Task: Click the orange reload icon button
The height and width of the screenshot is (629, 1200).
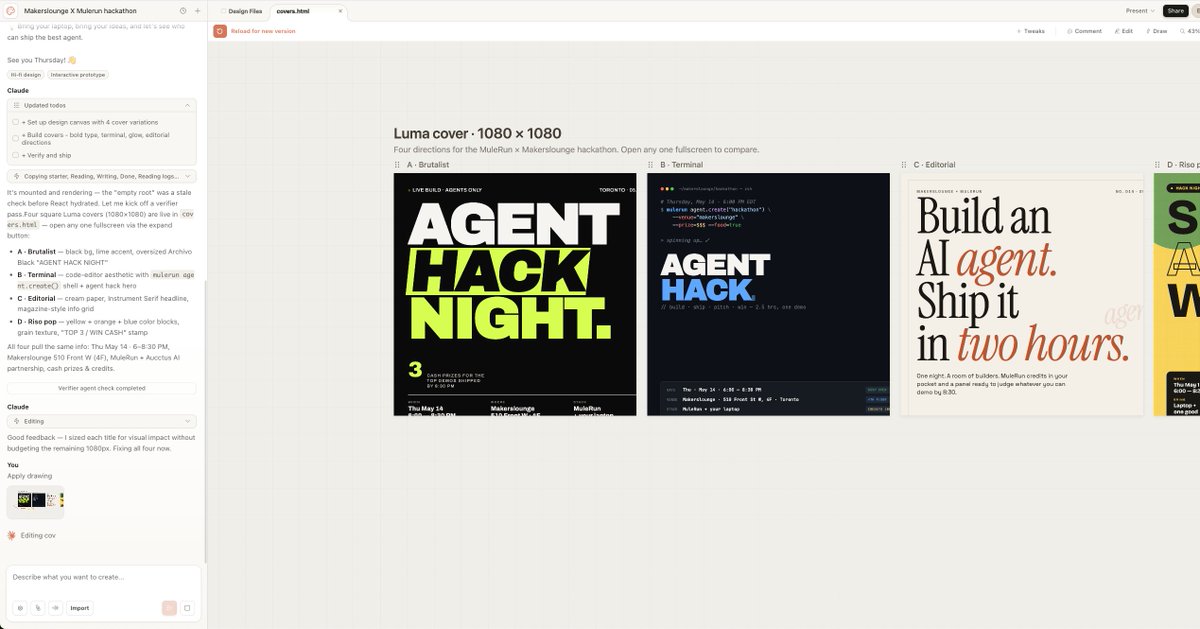Action: pos(219,31)
